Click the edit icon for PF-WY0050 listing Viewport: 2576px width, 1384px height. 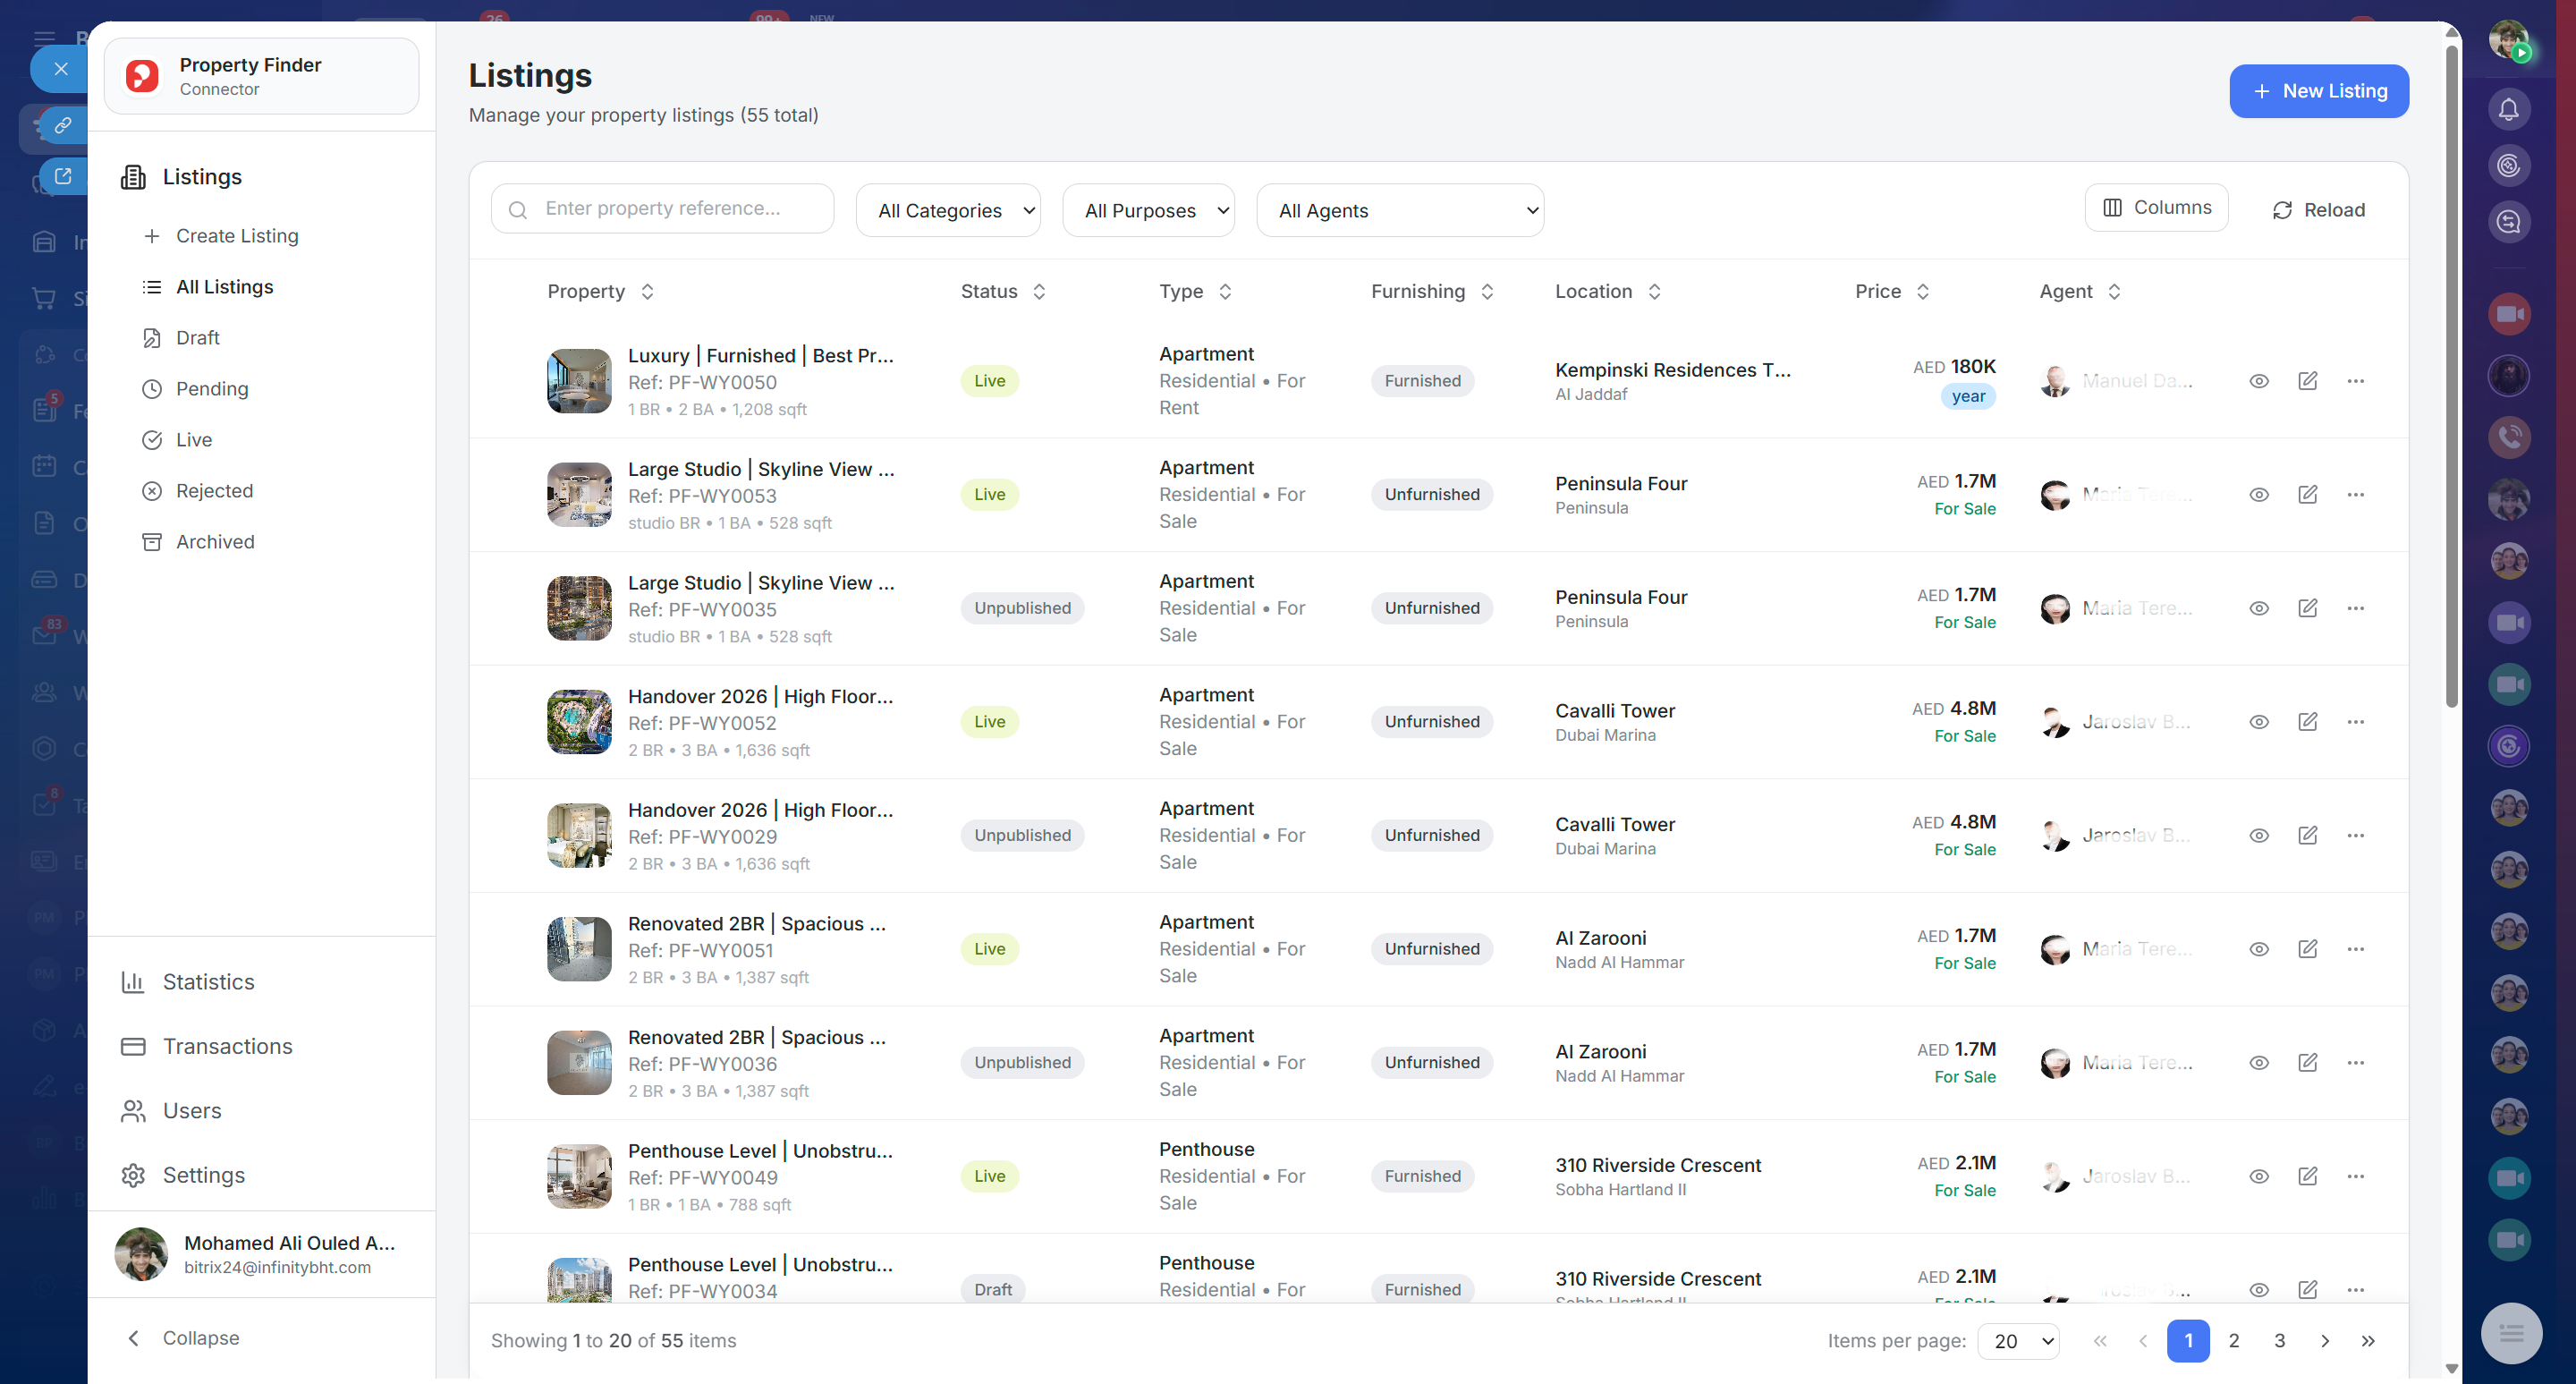tap(2307, 381)
